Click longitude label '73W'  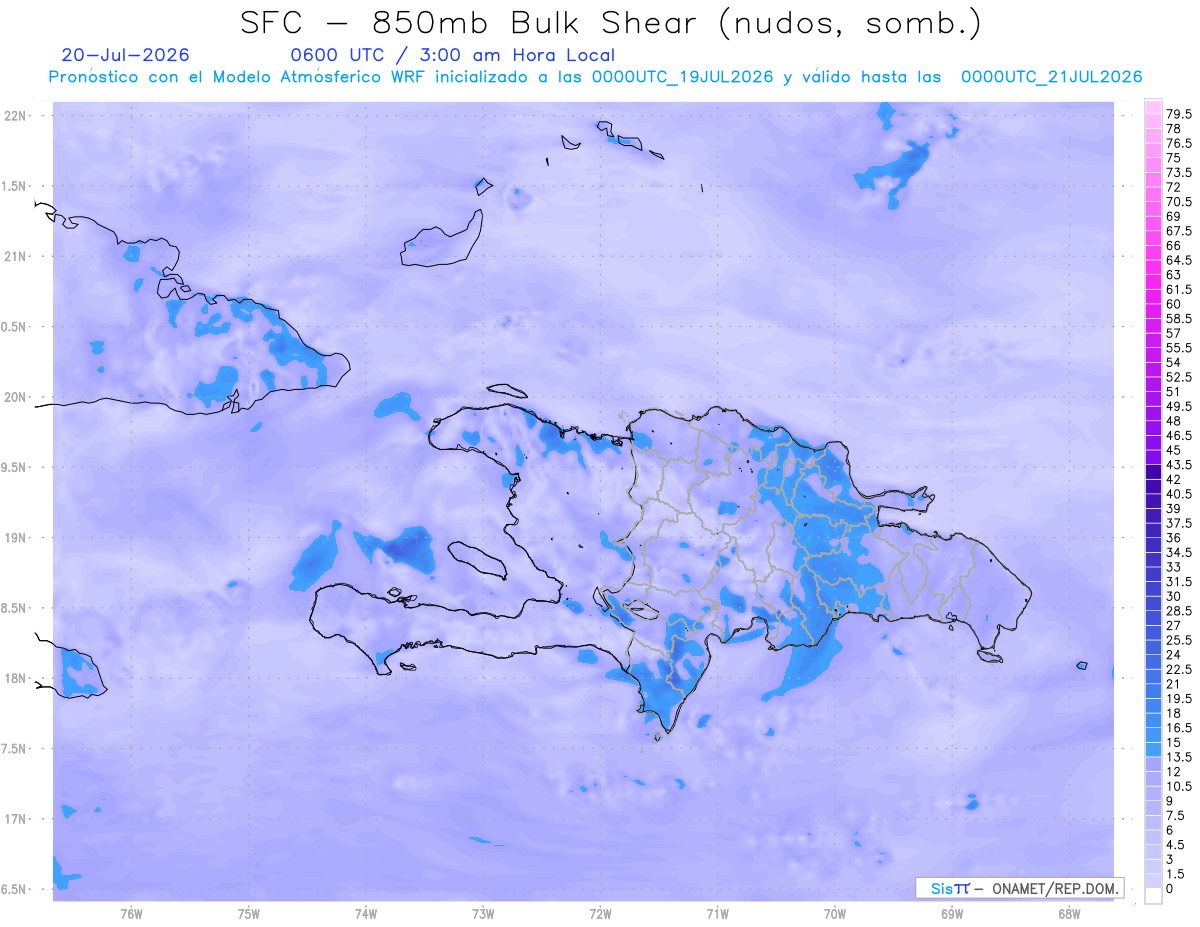pos(483,914)
